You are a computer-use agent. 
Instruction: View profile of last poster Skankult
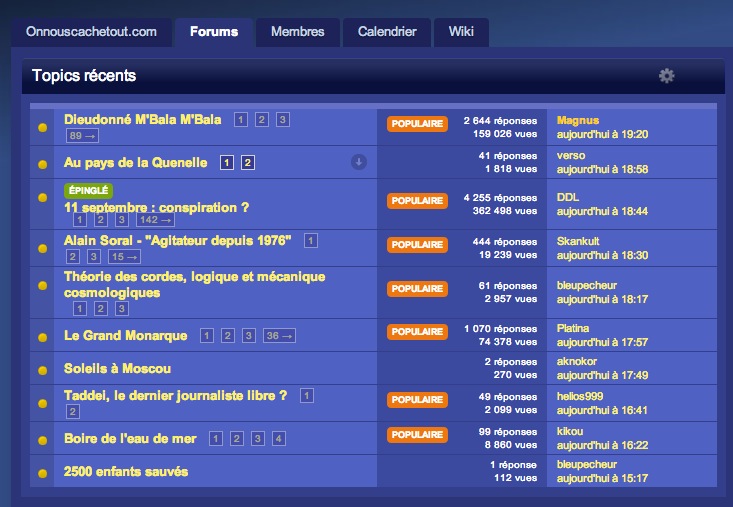[x=578, y=242]
